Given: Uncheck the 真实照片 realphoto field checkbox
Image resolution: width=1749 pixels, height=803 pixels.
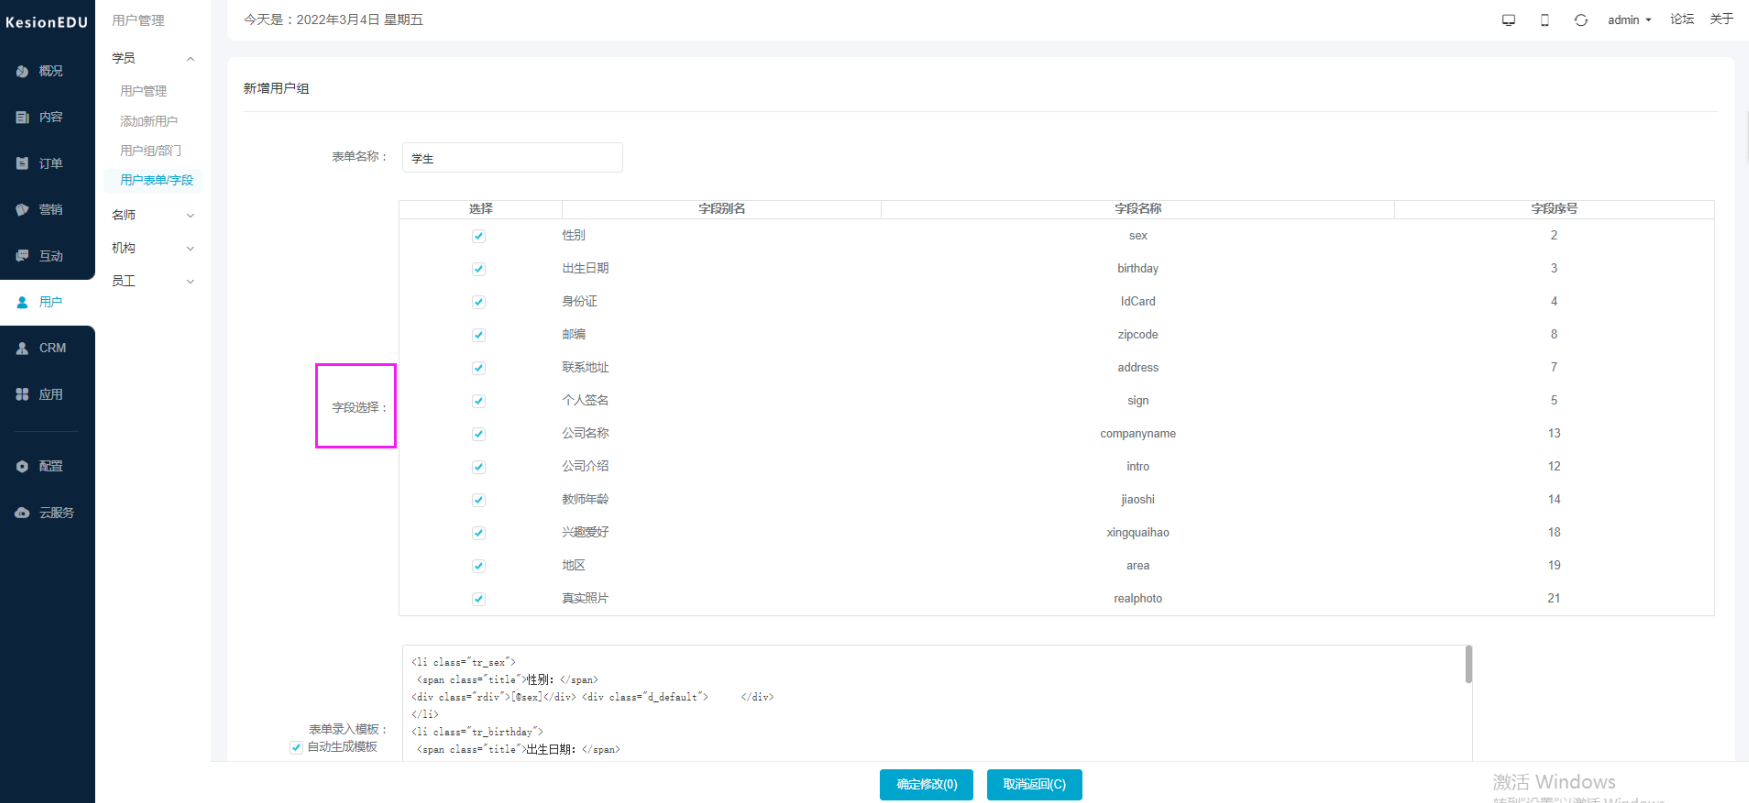Looking at the screenshot, I should [479, 599].
